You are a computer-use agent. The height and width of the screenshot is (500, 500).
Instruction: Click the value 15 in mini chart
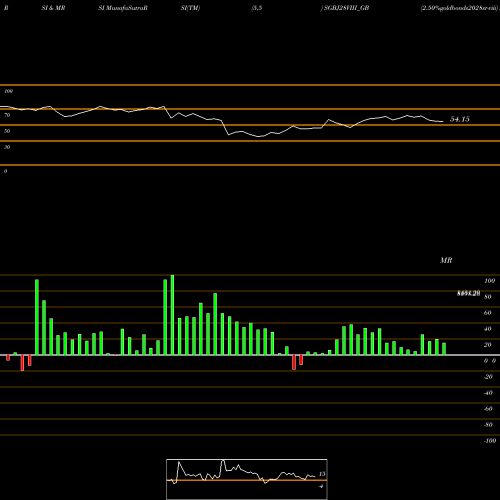pyautogui.click(x=322, y=474)
